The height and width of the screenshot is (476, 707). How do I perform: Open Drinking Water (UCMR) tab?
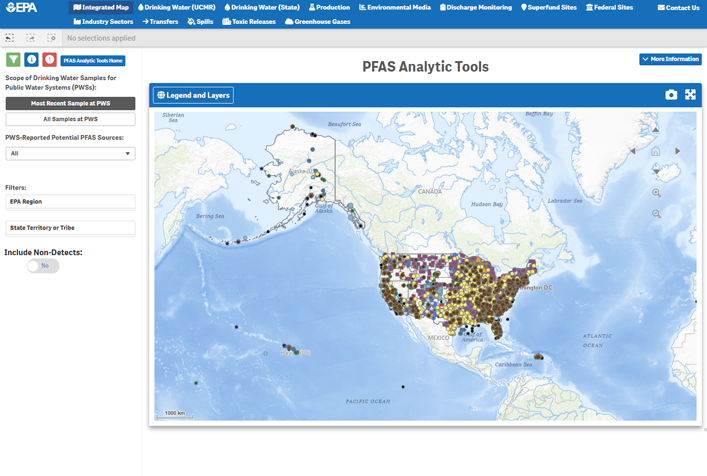pyautogui.click(x=177, y=7)
